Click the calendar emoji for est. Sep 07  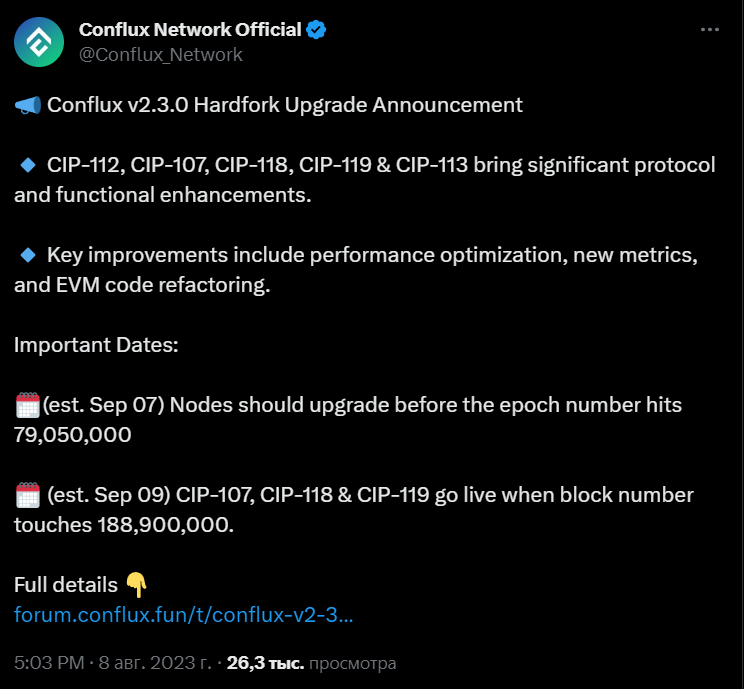(27, 405)
